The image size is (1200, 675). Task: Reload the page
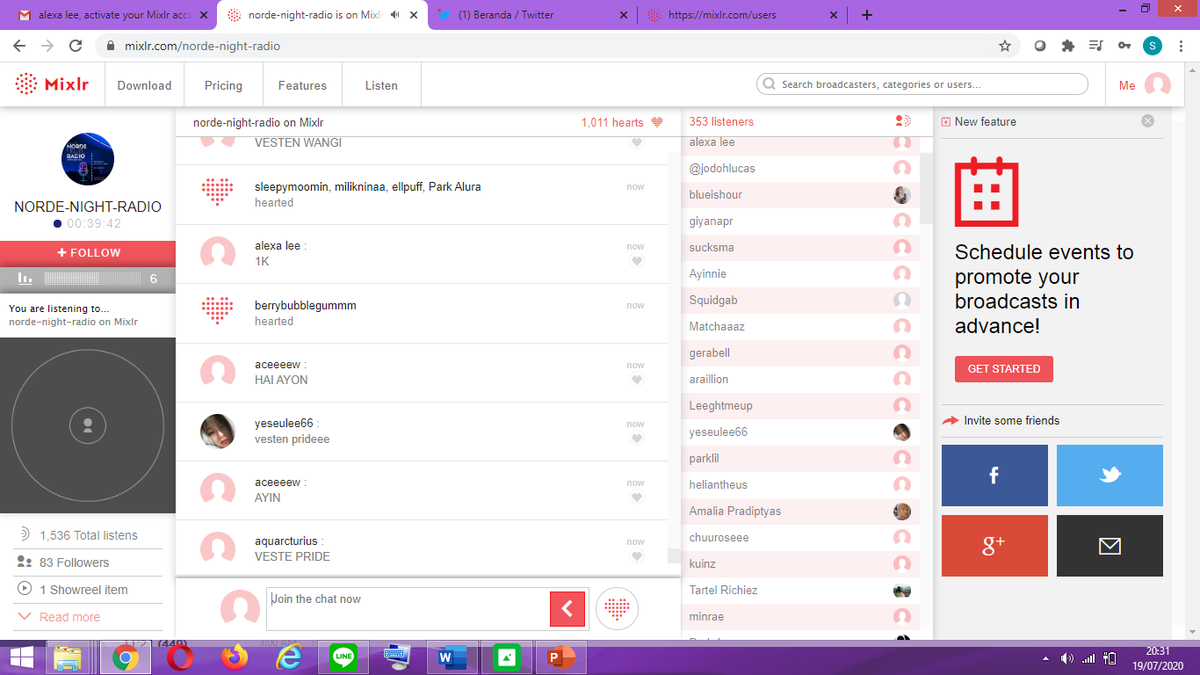coord(75,46)
